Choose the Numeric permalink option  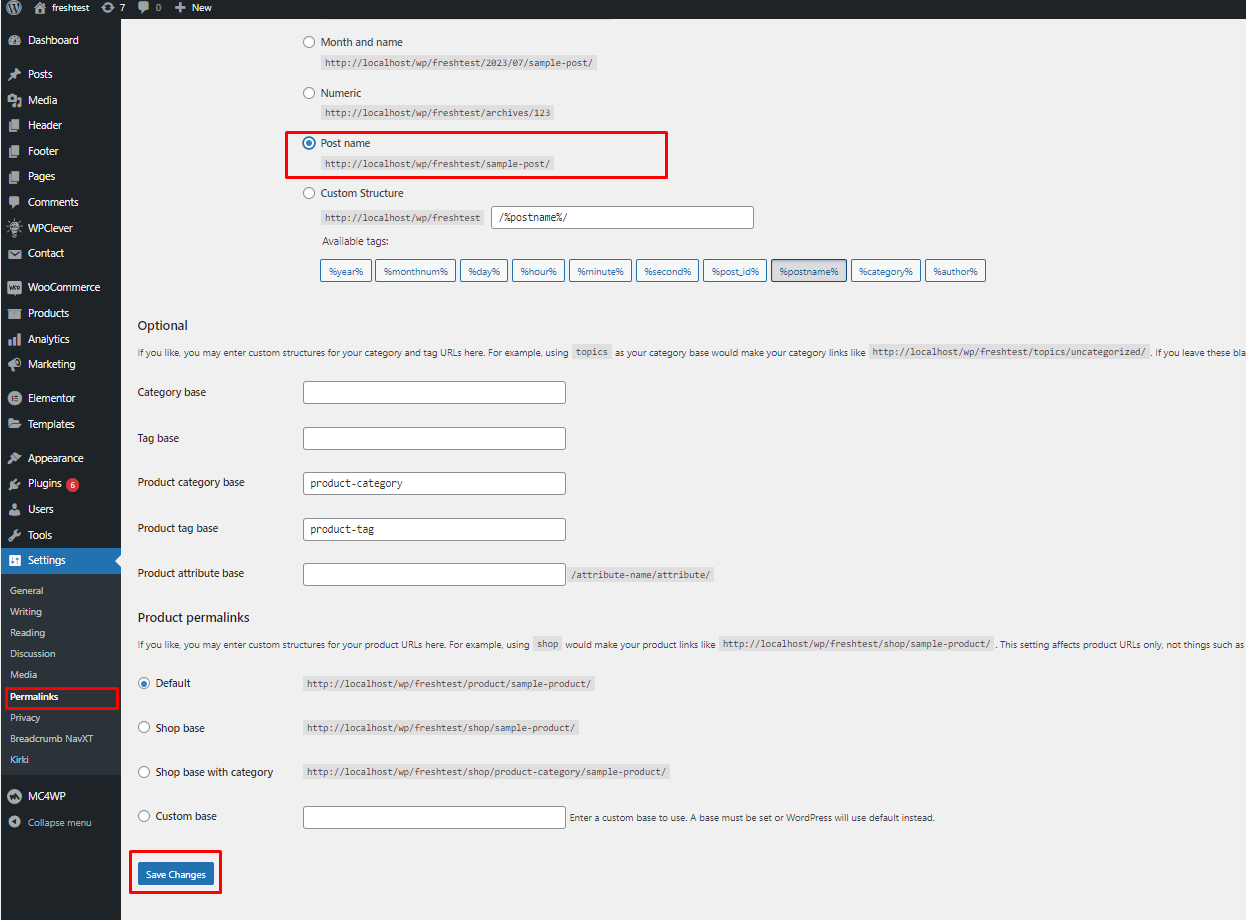click(x=309, y=93)
